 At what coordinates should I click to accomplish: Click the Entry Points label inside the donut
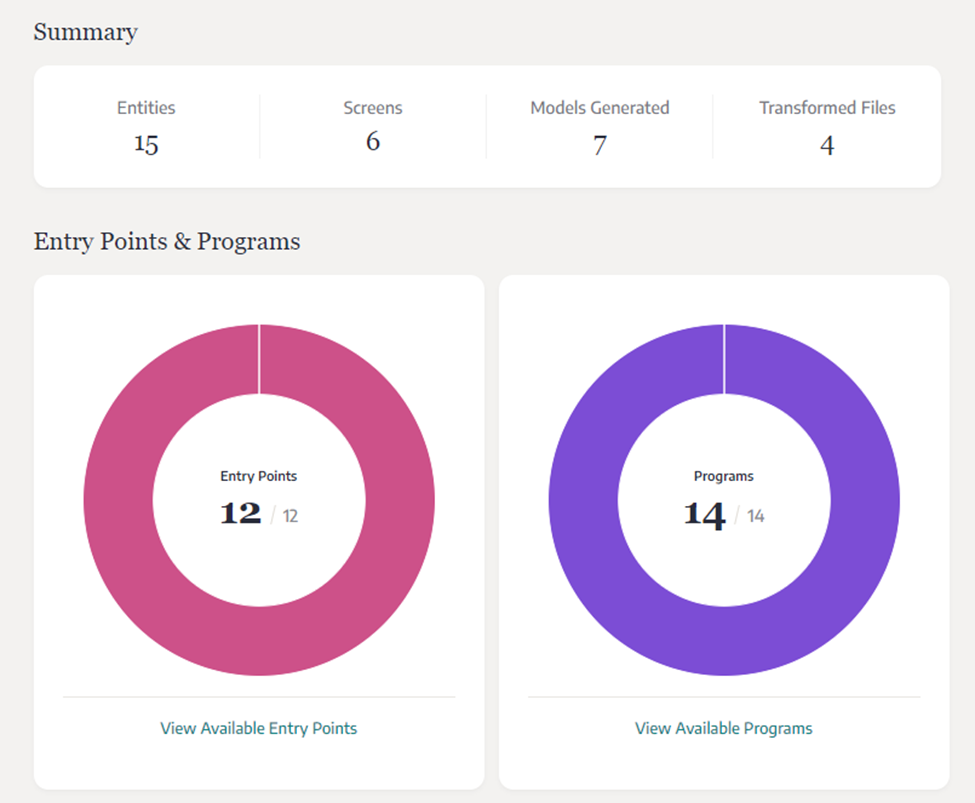coord(258,476)
